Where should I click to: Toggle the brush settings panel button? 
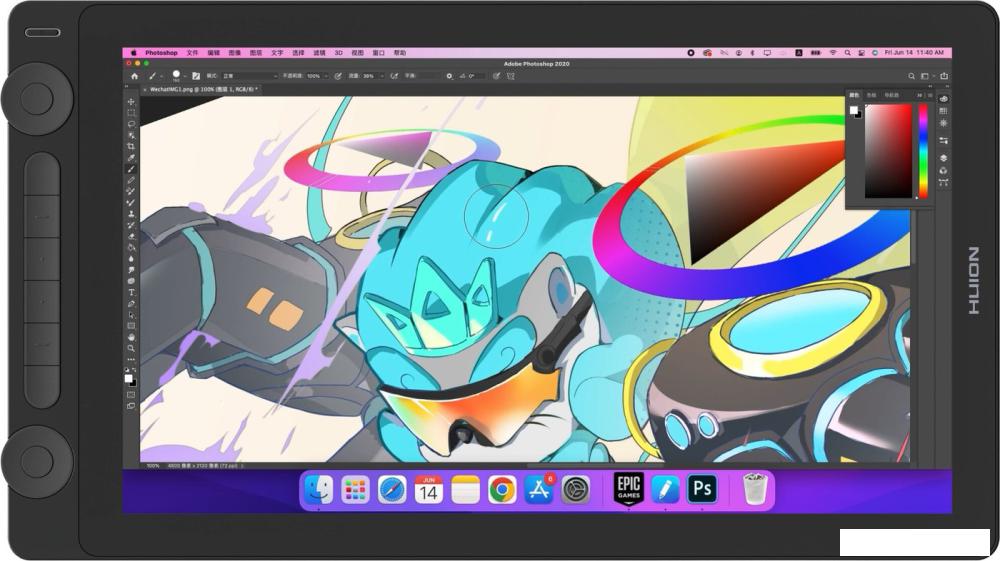[x=196, y=76]
